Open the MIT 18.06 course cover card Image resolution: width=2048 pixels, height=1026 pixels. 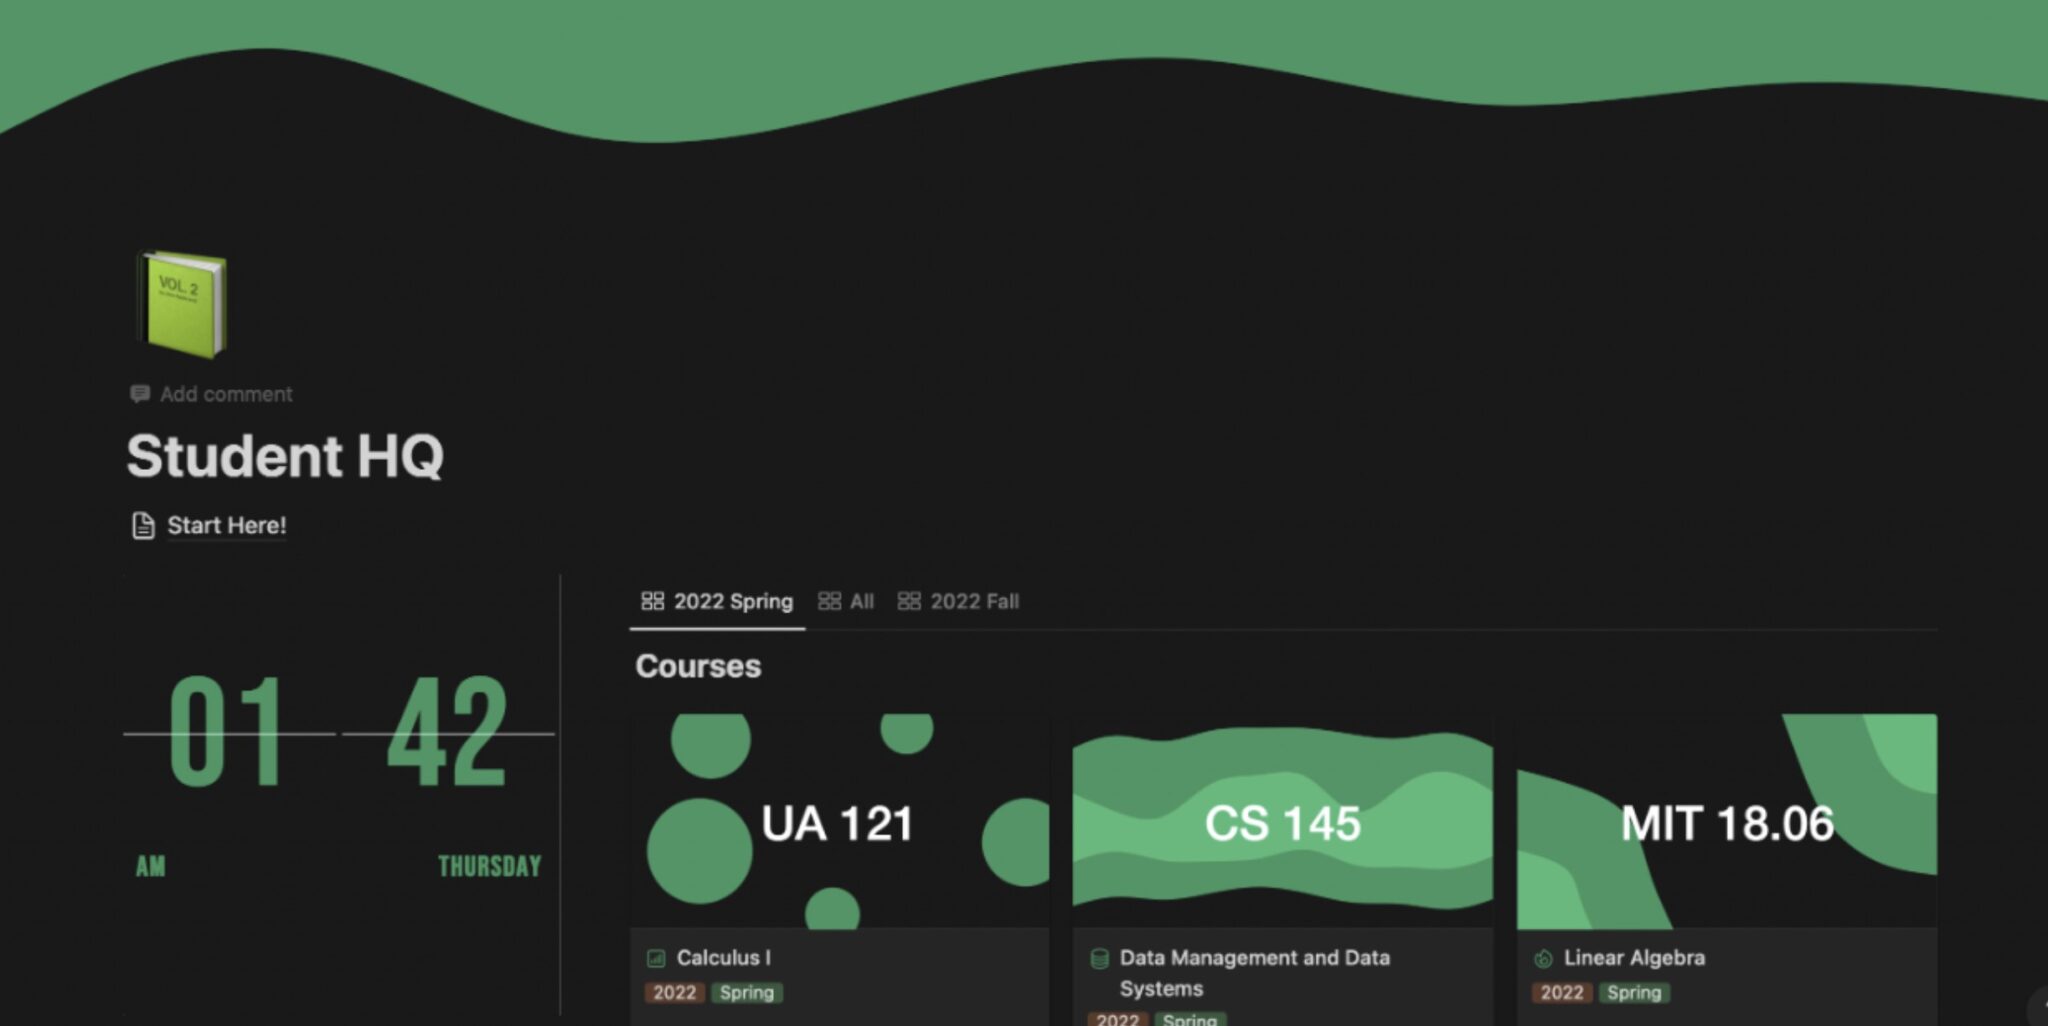[1726, 822]
